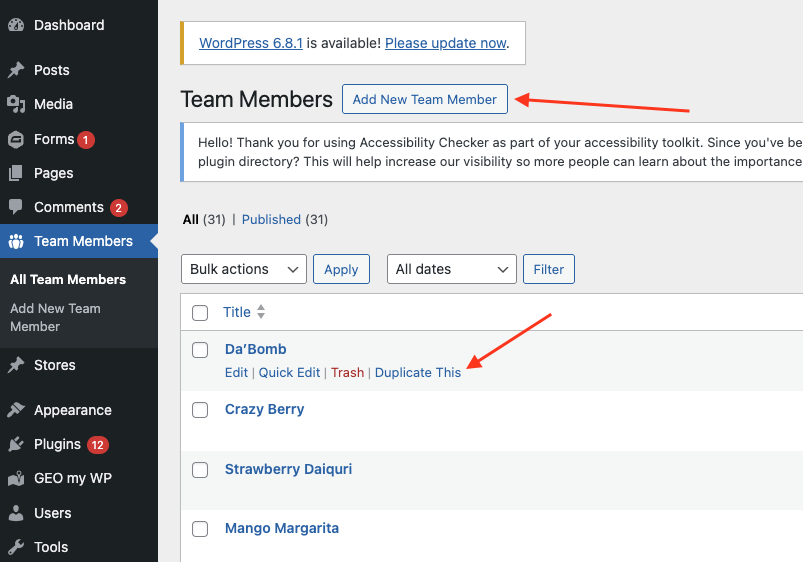Image resolution: width=803 pixels, height=562 pixels.
Task: Filter by Published team members
Action: tap(271, 220)
